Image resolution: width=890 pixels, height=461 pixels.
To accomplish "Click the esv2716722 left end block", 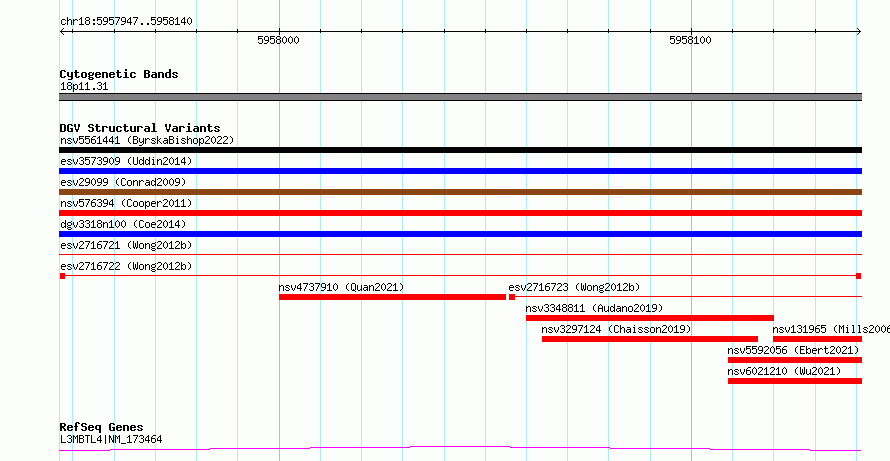I will pos(62,276).
